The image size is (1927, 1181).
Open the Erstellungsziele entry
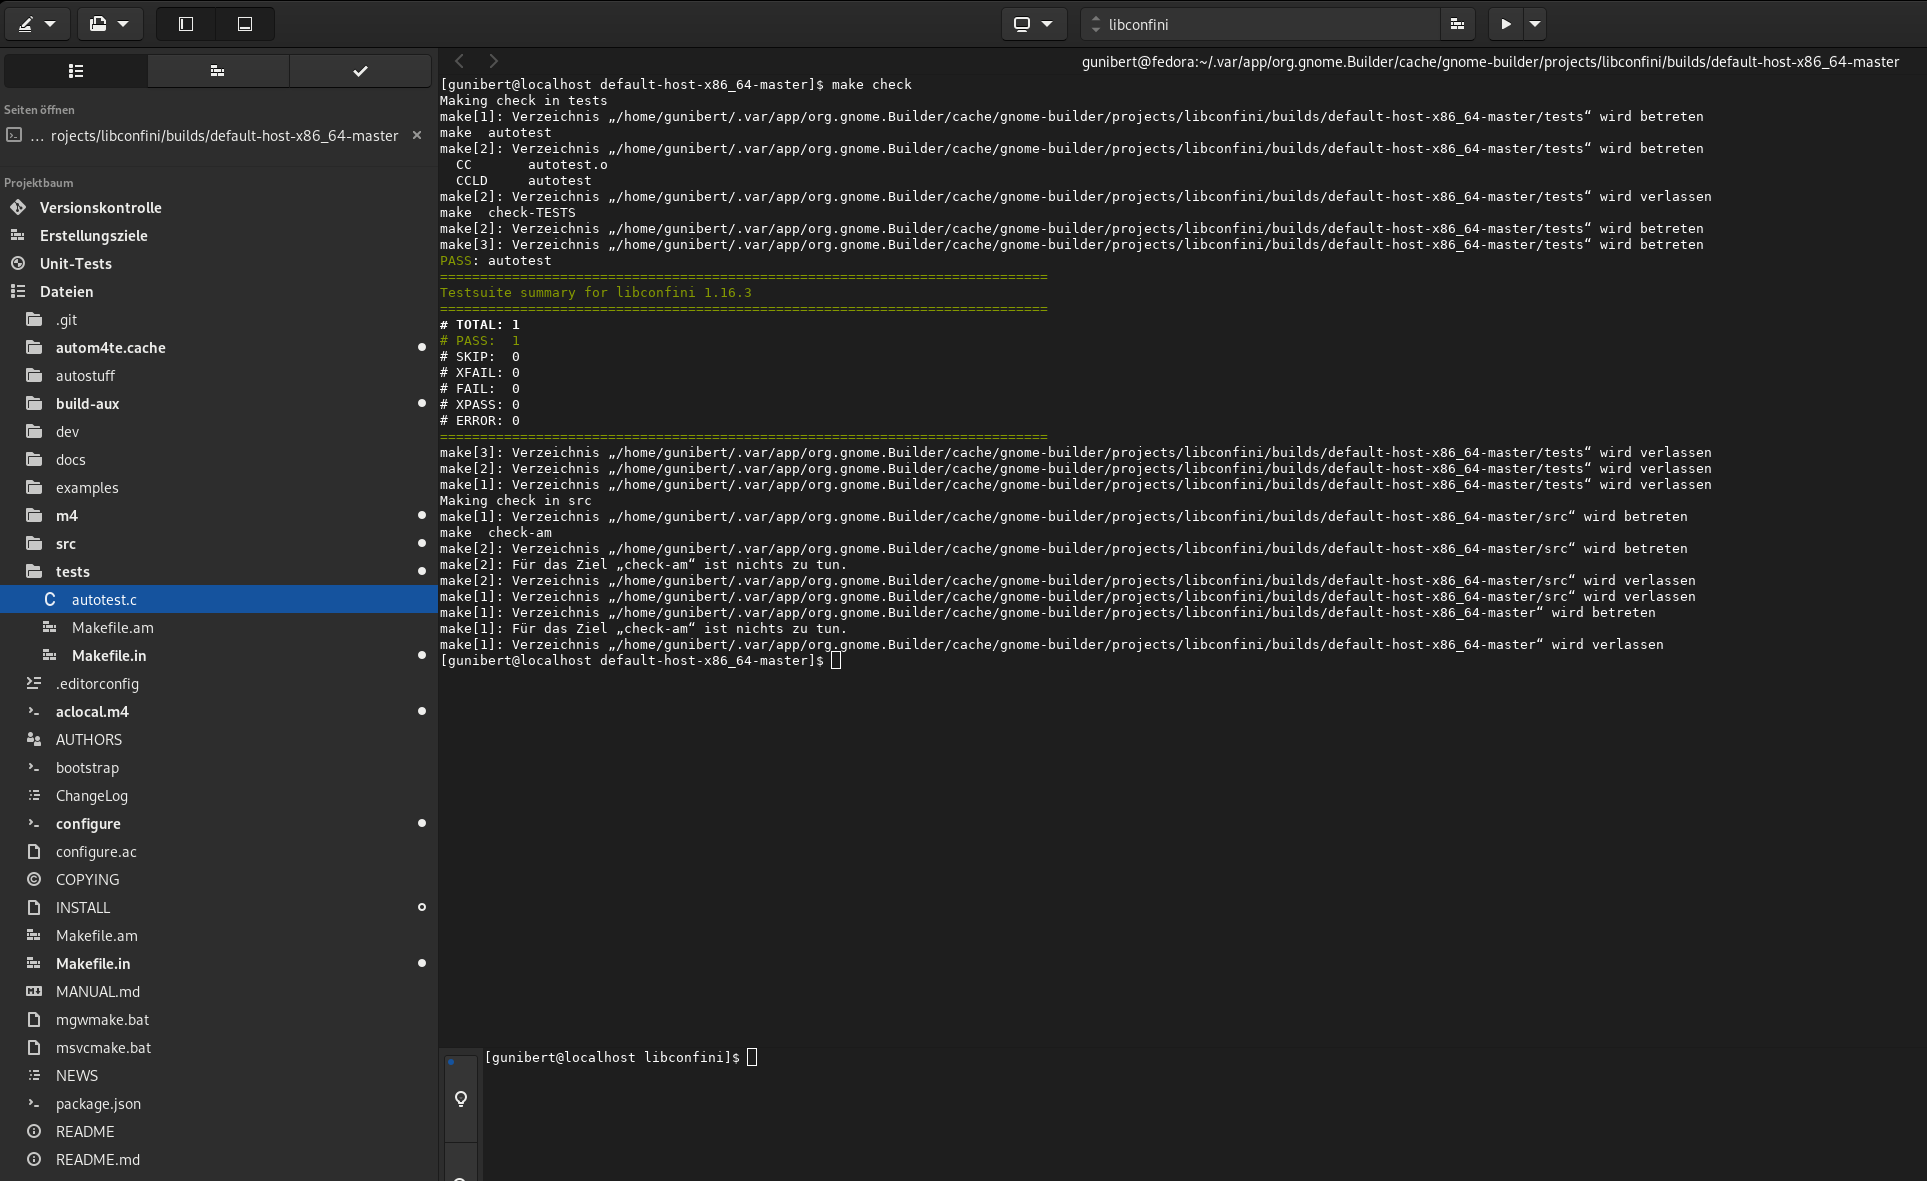[94, 235]
